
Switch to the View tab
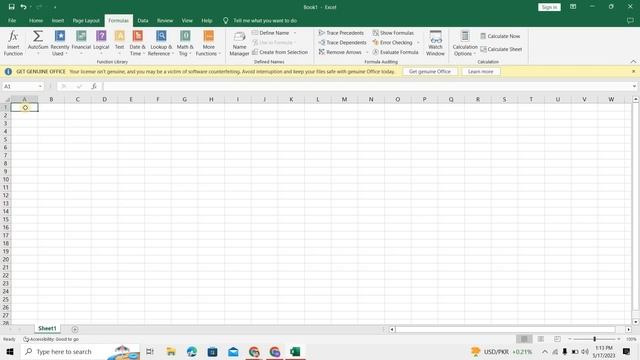(x=187, y=20)
